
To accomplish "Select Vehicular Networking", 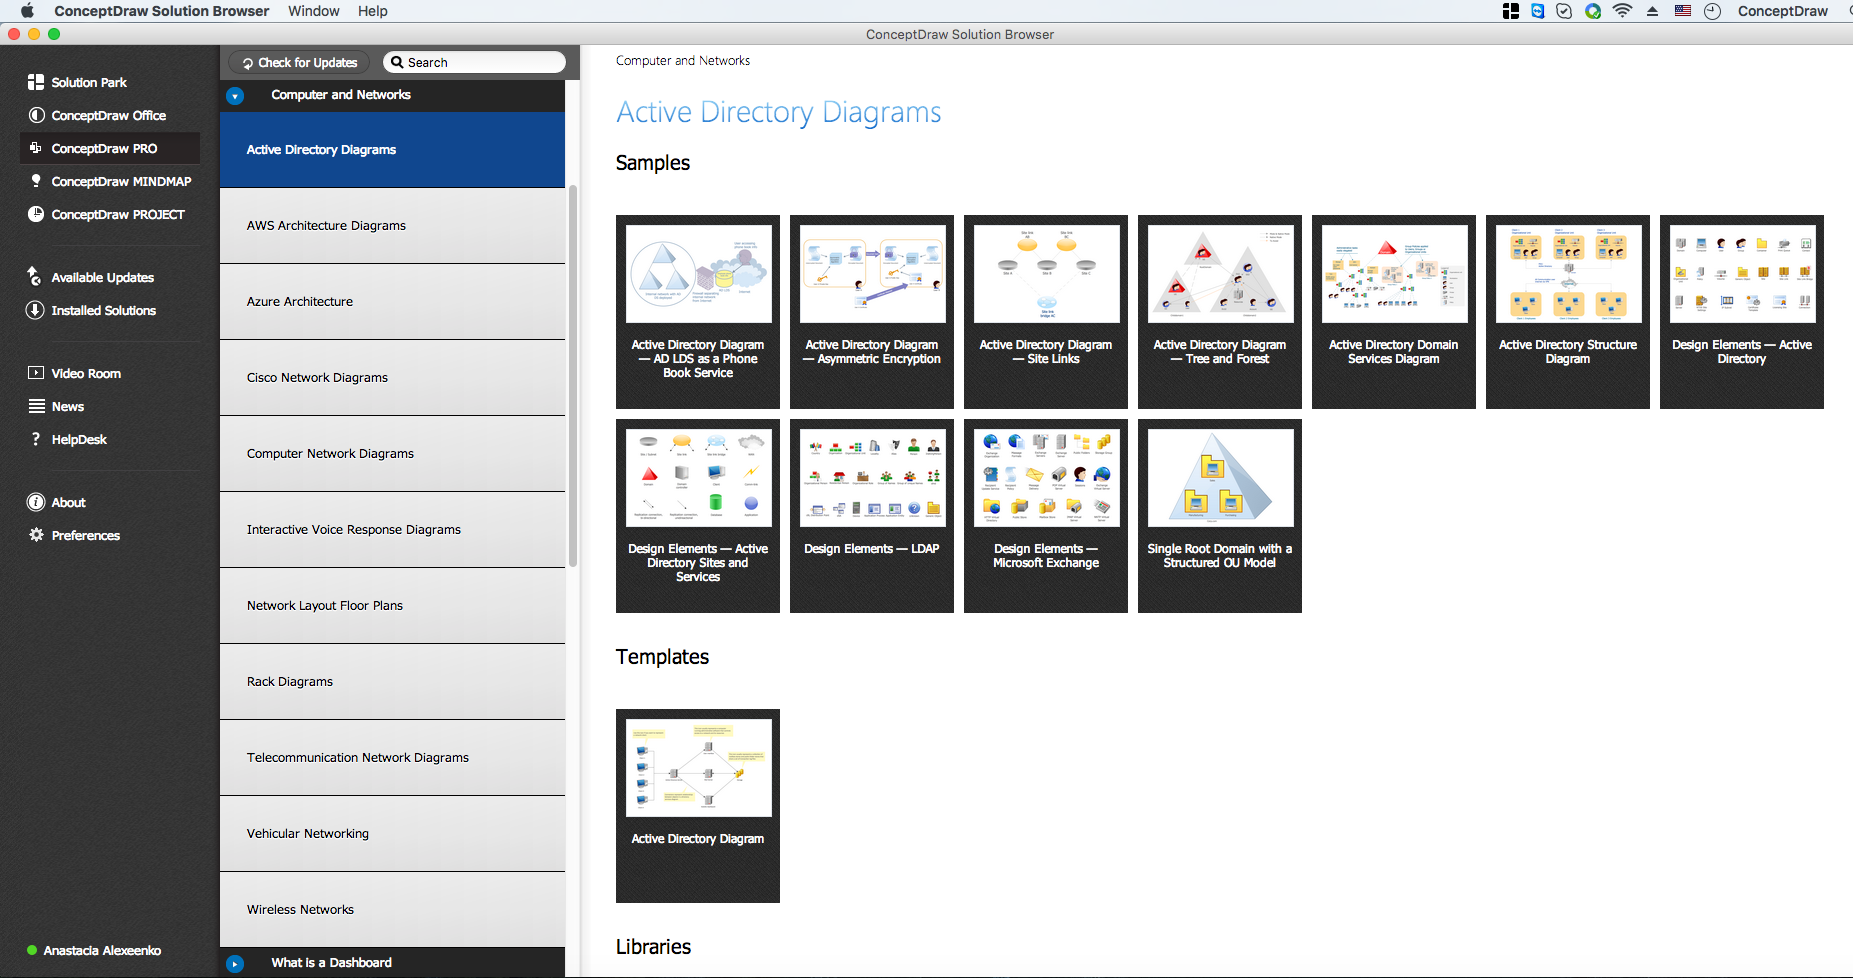I will pyautogui.click(x=392, y=833).
